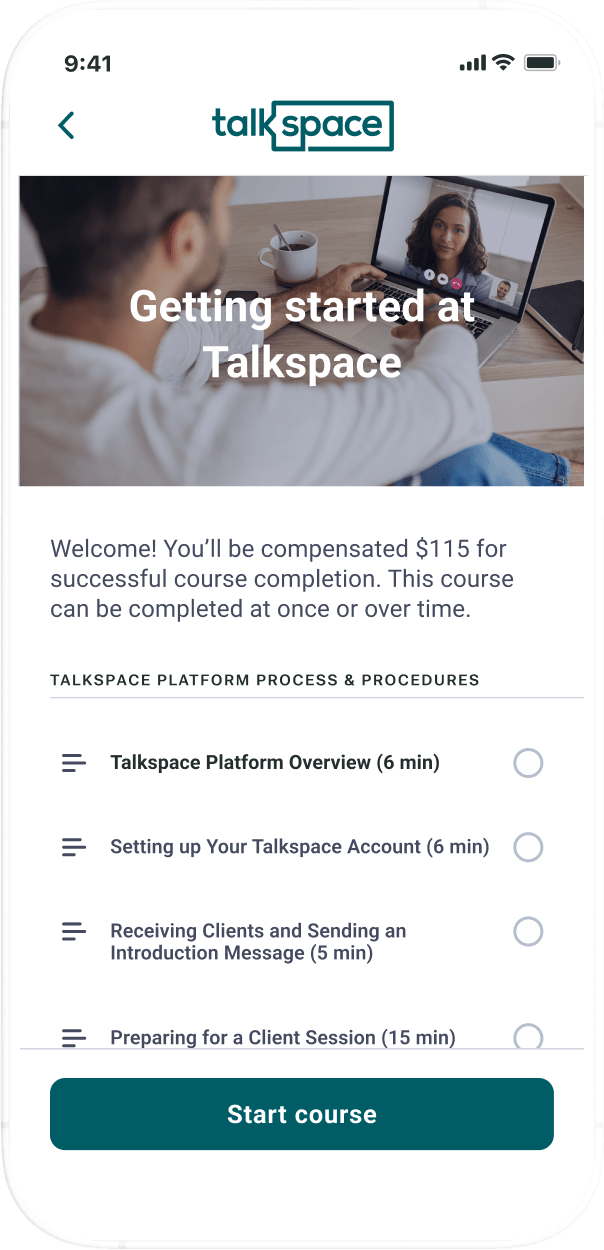Open the Setting up Your Talkspace Account lesson

point(298,847)
